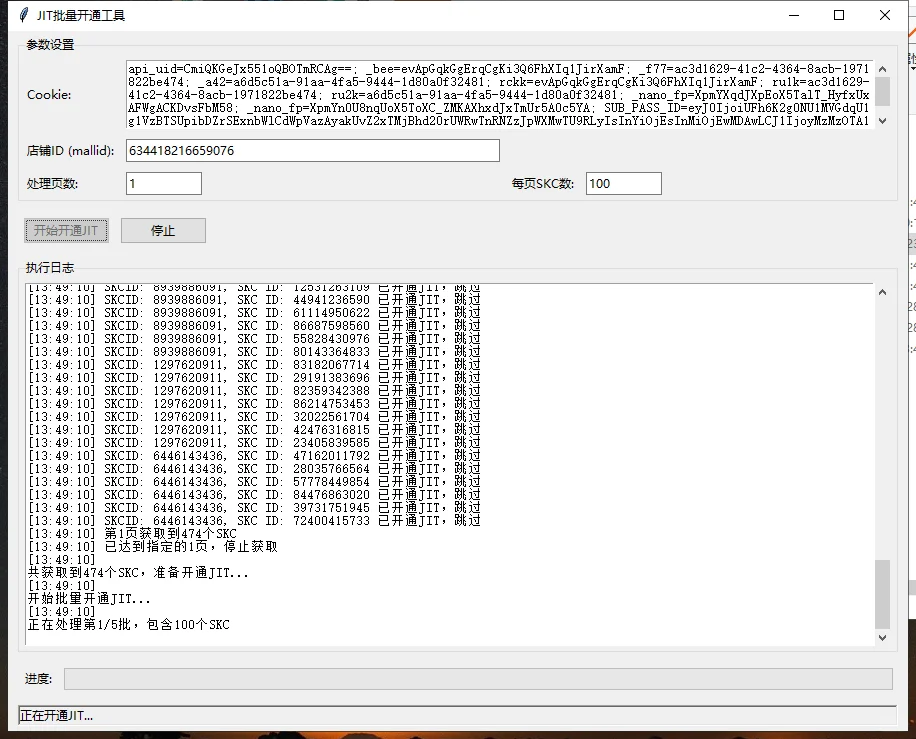The width and height of the screenshot is (916, 739).
Task: Click the maximize icon on the title bar
Action: (x=839, y=15)
